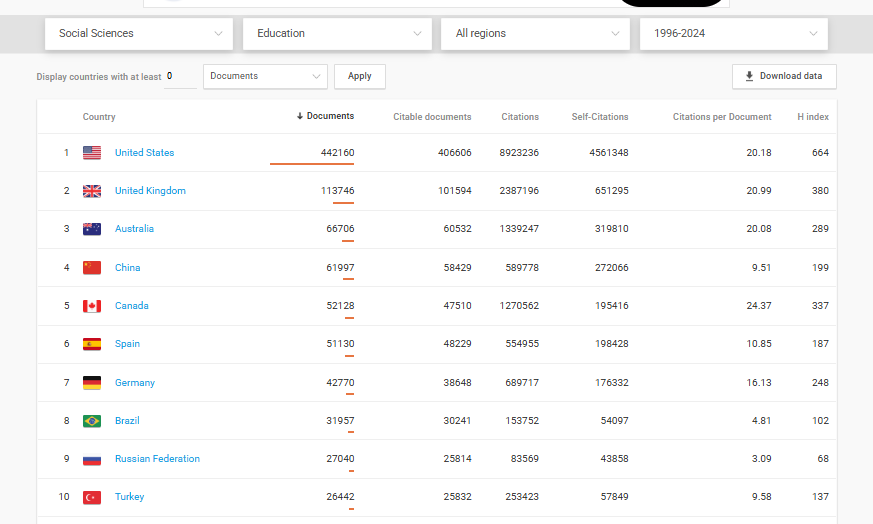Select Canada self-citations value 195416
The height and width of the screenshot is (524, 873).
pyautogui.click(x=611, y=306)
